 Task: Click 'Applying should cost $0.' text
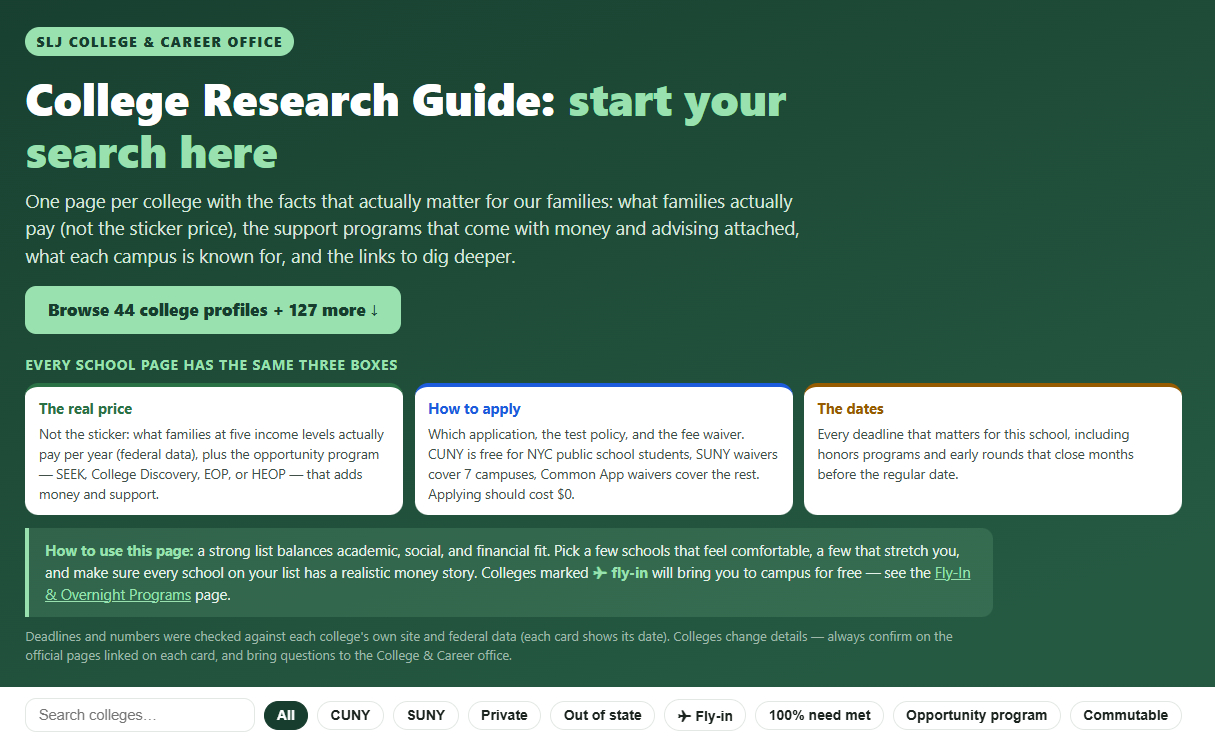502,494
